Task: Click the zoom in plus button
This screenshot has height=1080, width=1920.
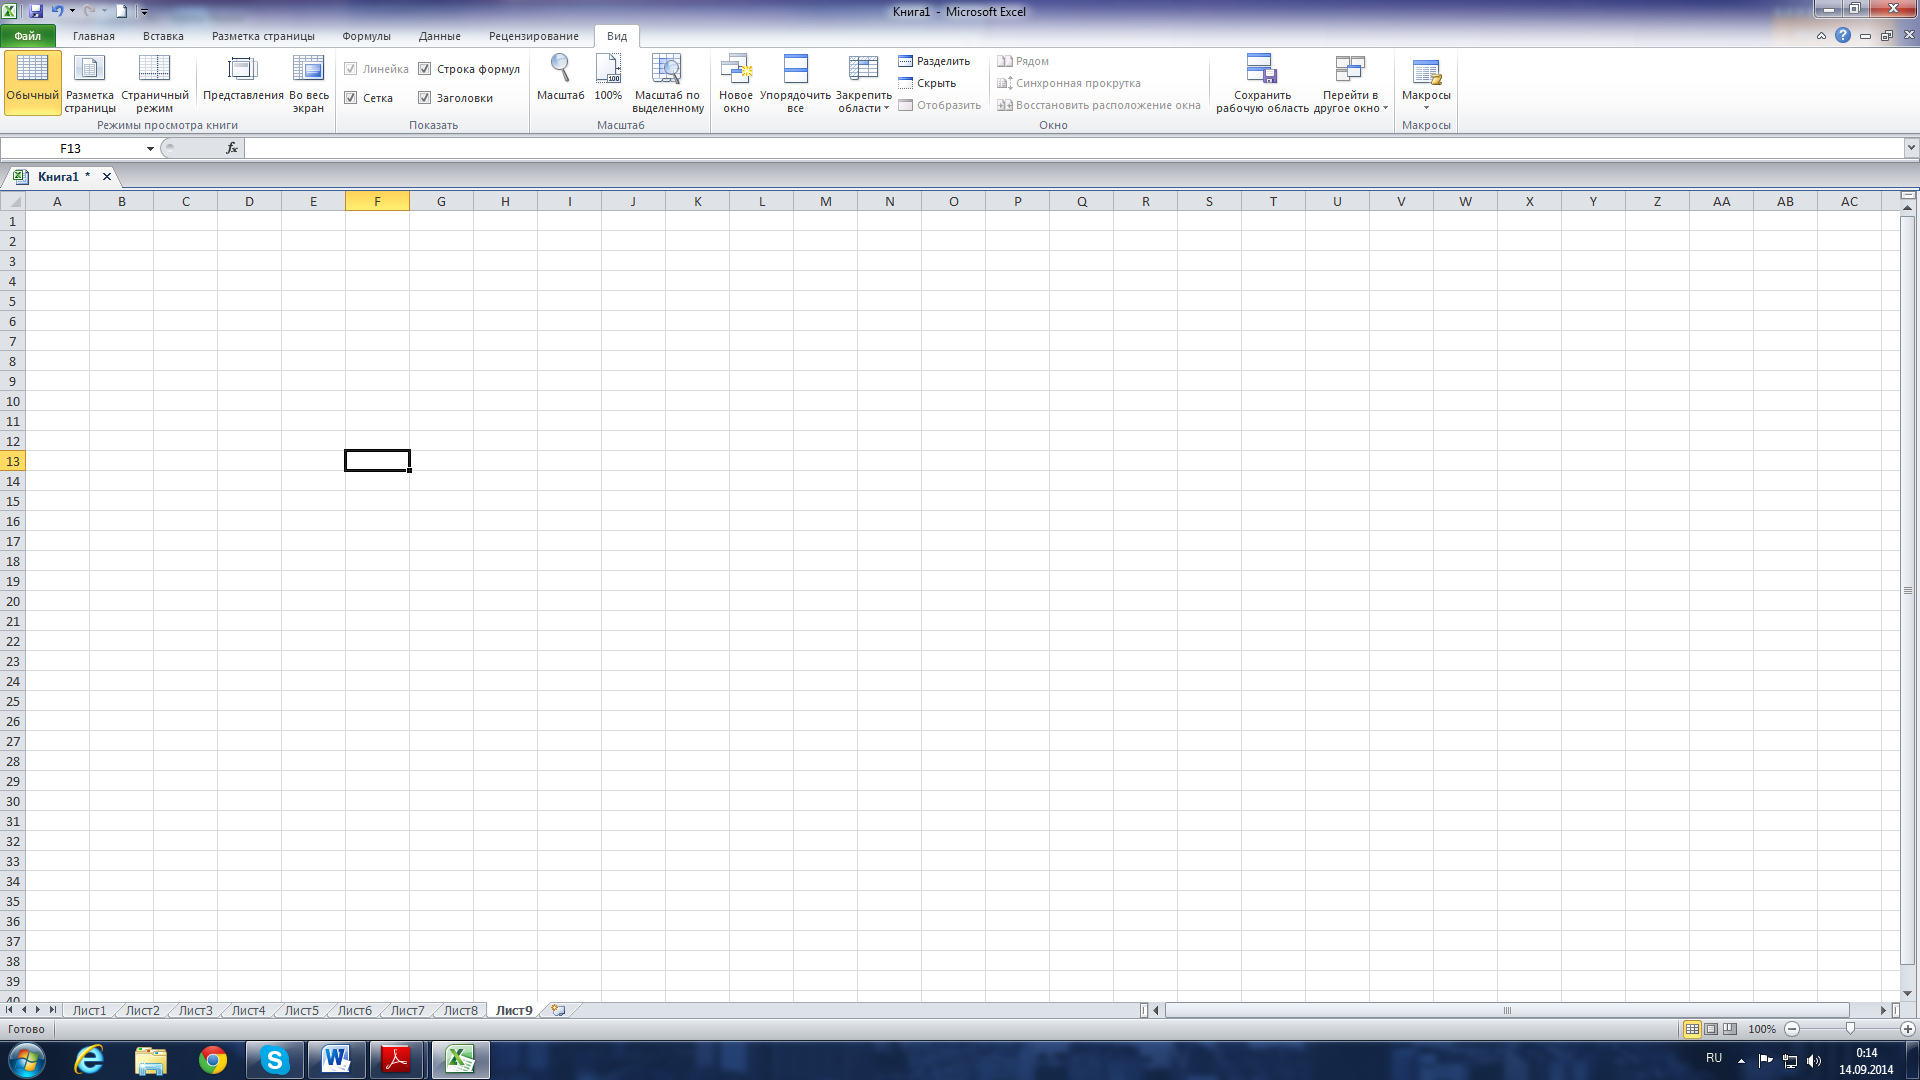Action: (x=1908, y=1029)
